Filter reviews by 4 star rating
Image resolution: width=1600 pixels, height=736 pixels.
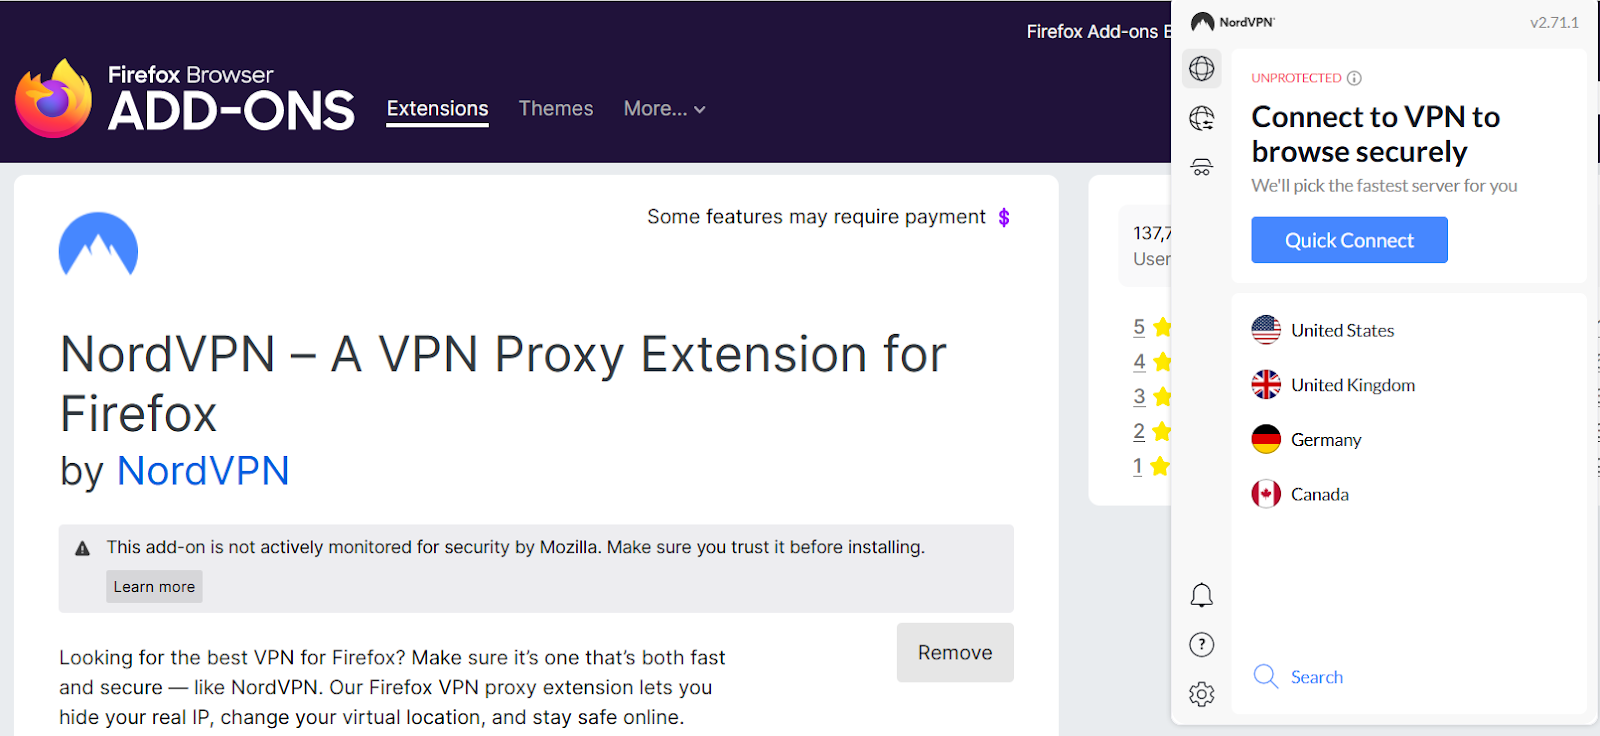[1152, 362]
